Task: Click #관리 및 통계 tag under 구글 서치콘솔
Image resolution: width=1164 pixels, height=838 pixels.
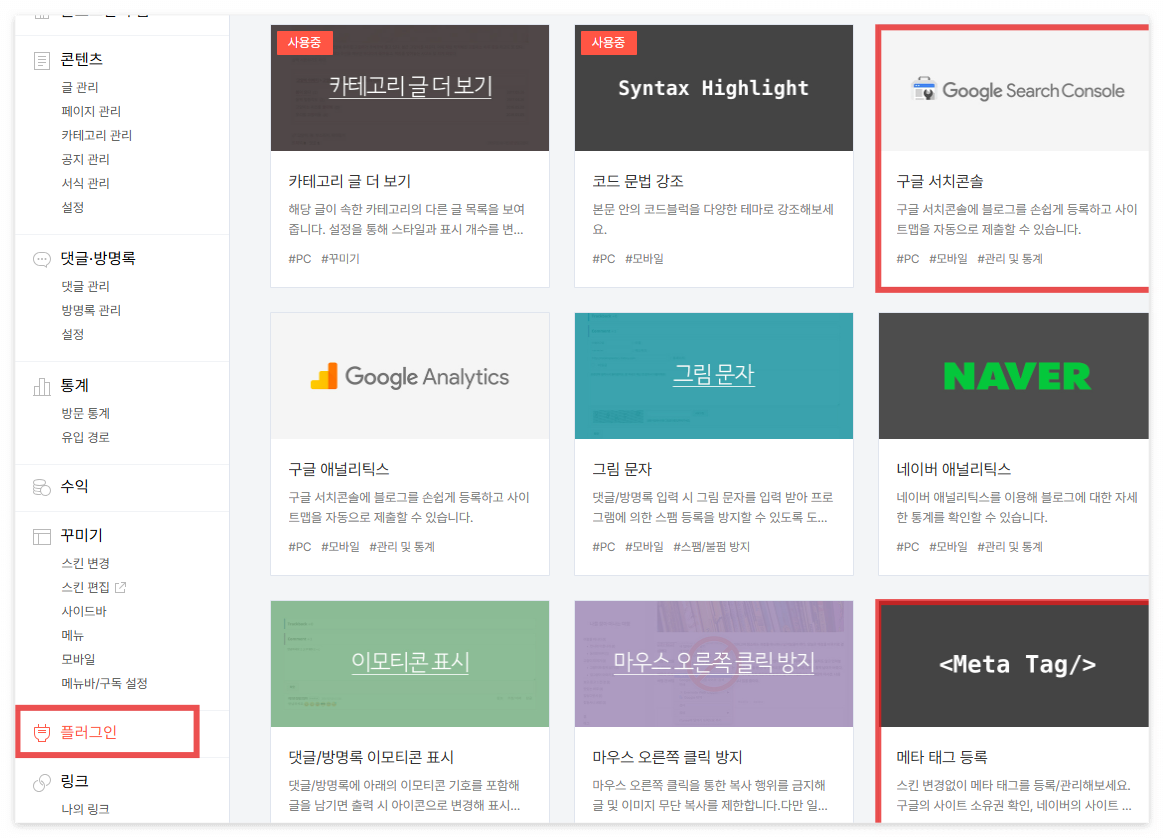Action: point(1010,258)
